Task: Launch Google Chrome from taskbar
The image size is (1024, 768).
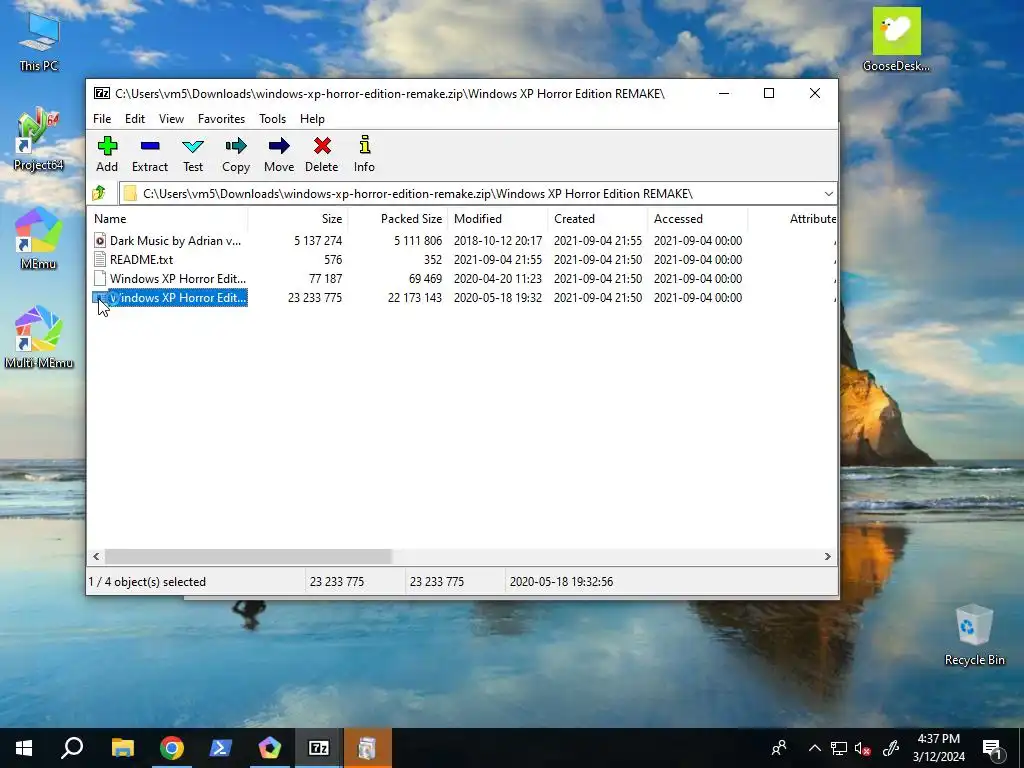Action: pos(172,748)
